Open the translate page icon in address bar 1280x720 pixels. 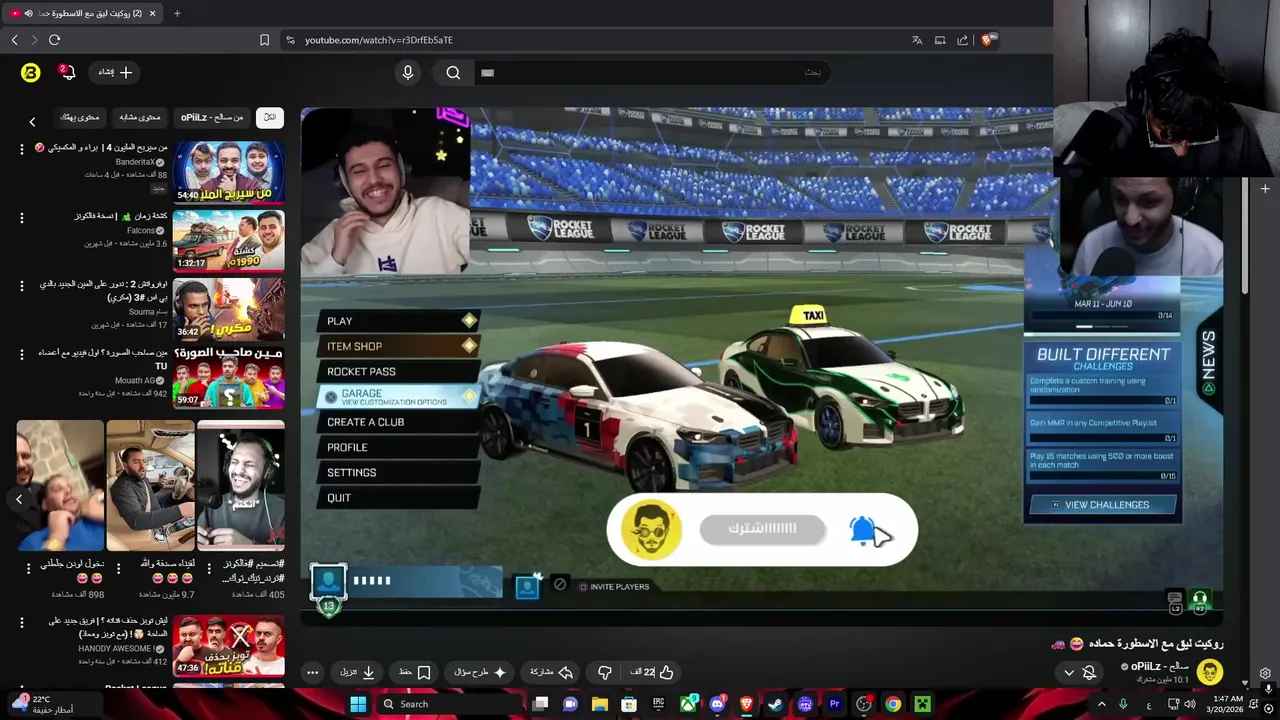917,40
